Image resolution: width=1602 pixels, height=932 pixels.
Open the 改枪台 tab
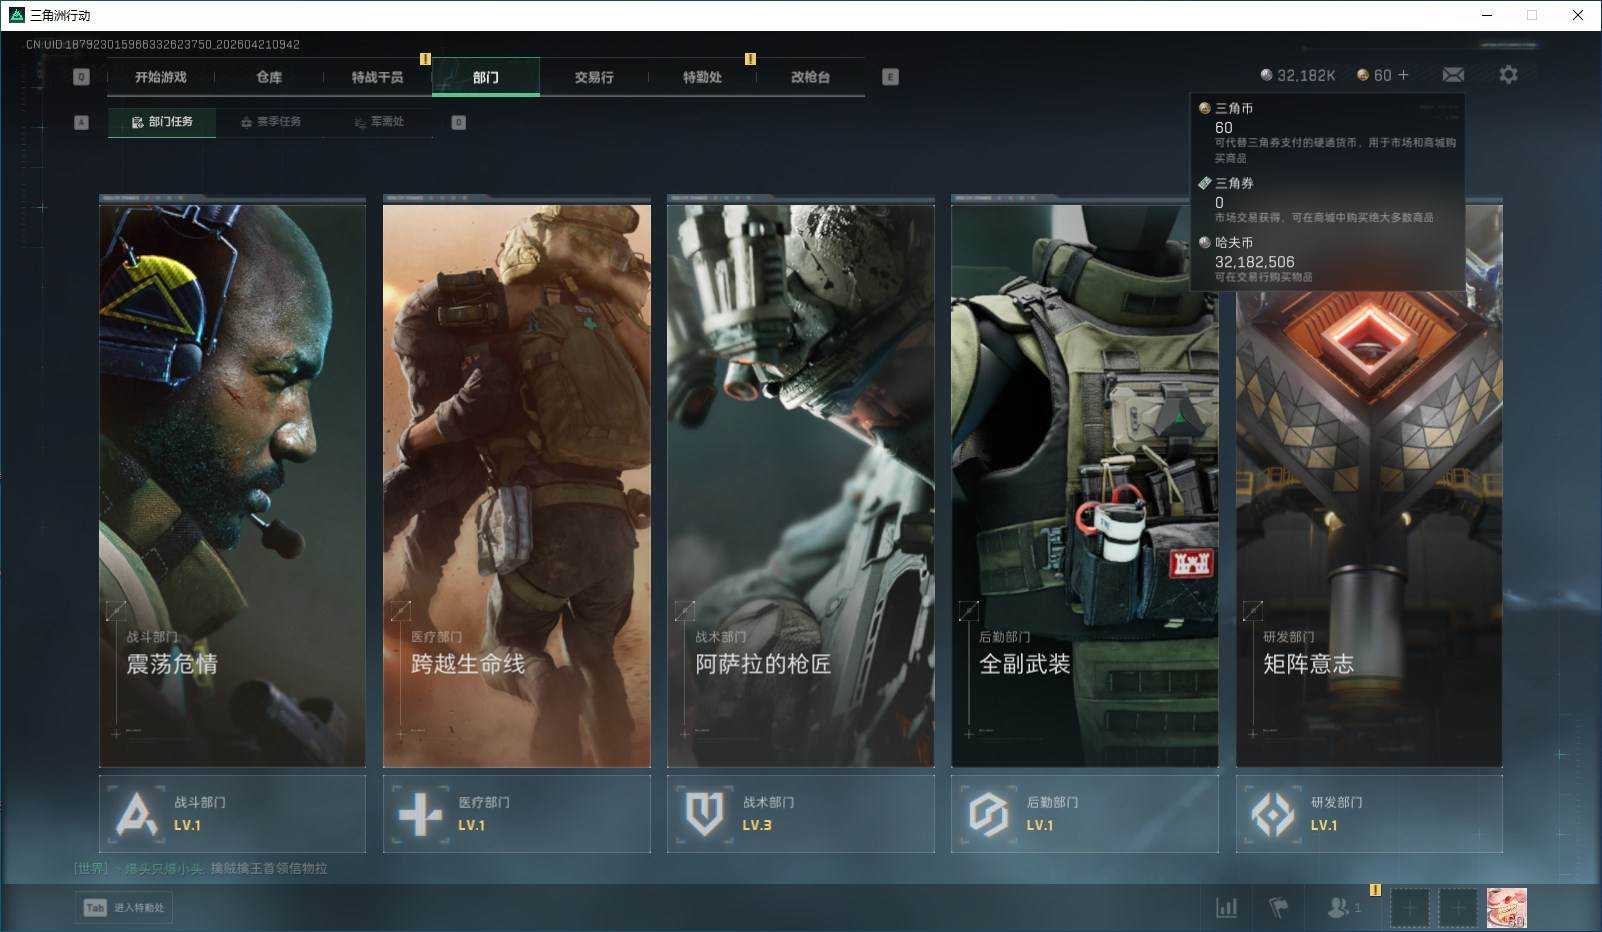click(x=810, y=77)
